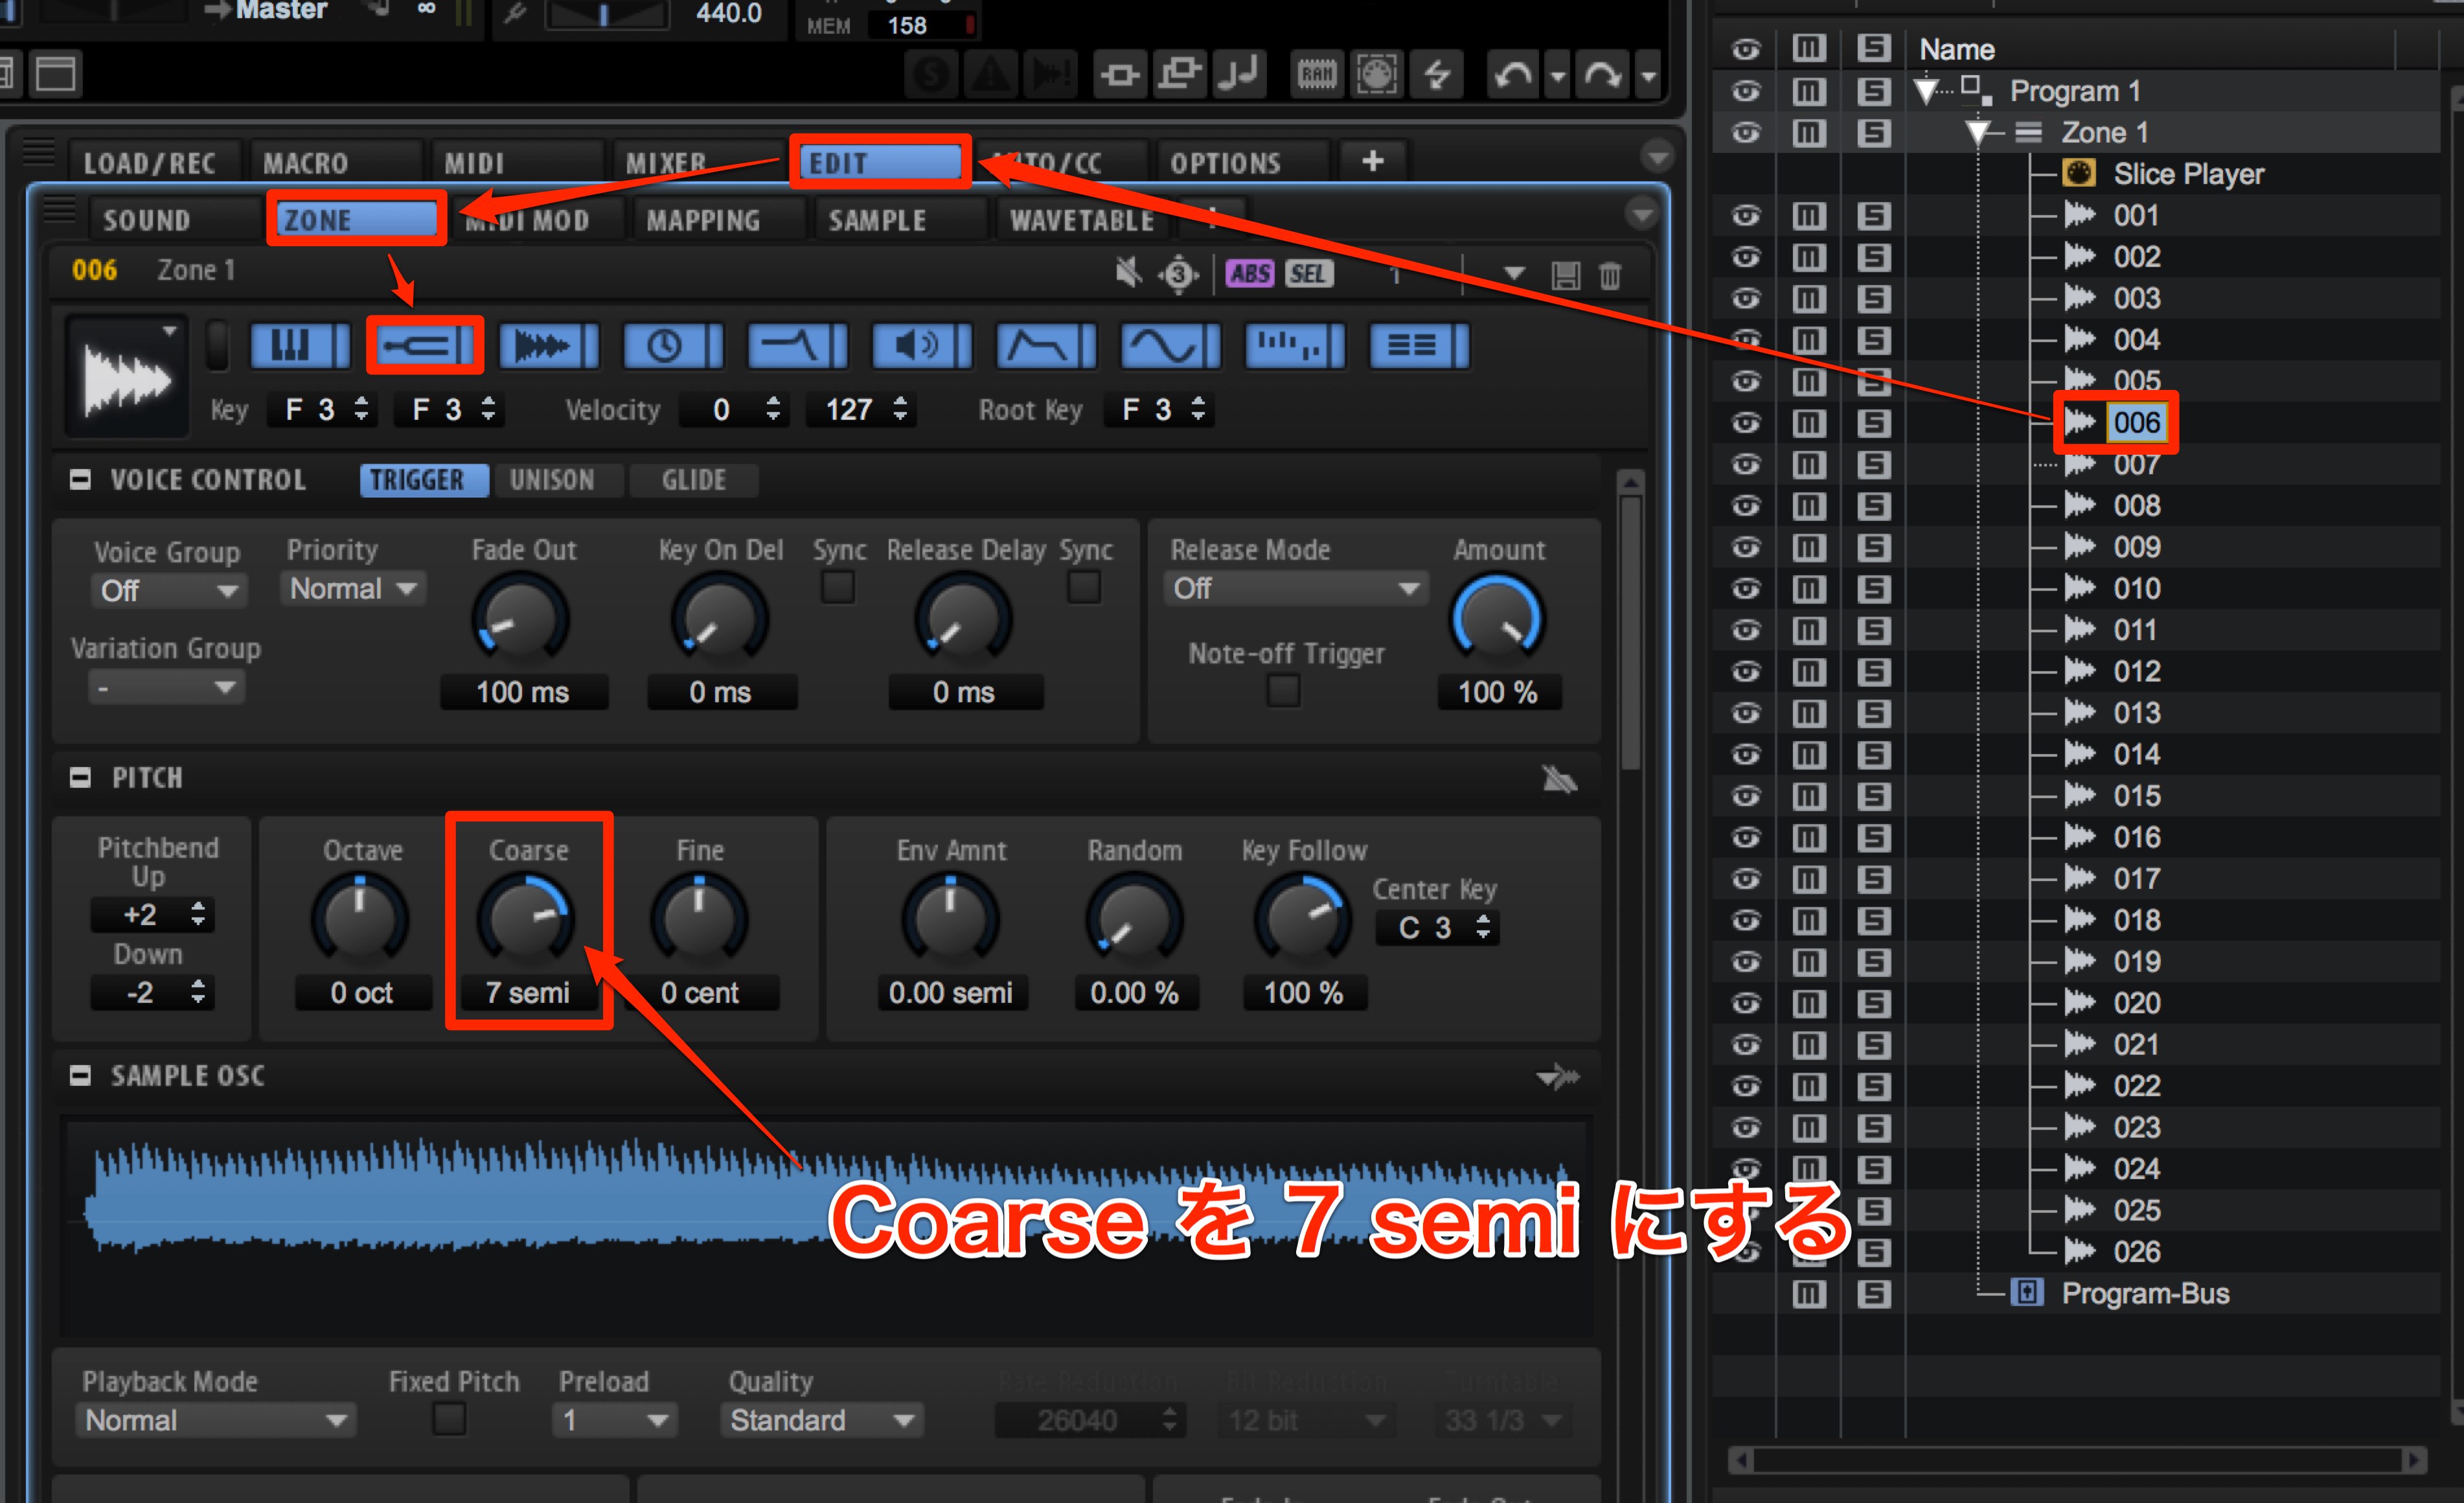Open the amplifier speaker section button
This screenshot has height=1503, width=2464.
(x=921, y=346)
